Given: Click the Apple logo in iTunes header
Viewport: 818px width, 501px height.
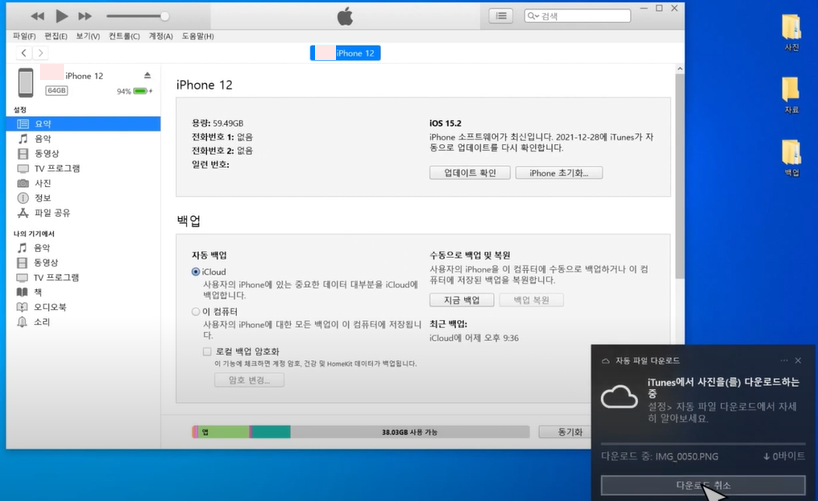Looking at the screenshot, I should click(345, 17).
